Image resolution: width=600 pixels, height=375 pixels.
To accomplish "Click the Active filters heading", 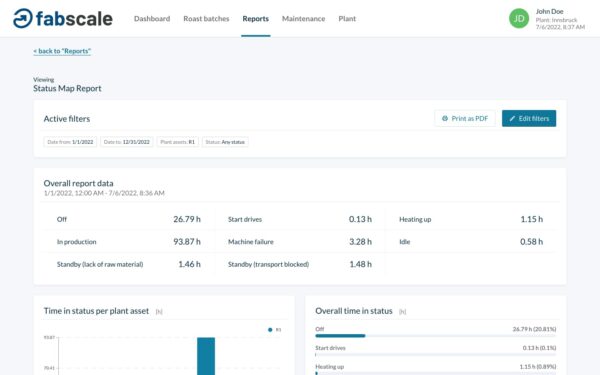I will pyautogui.click(x=67, y=119).
